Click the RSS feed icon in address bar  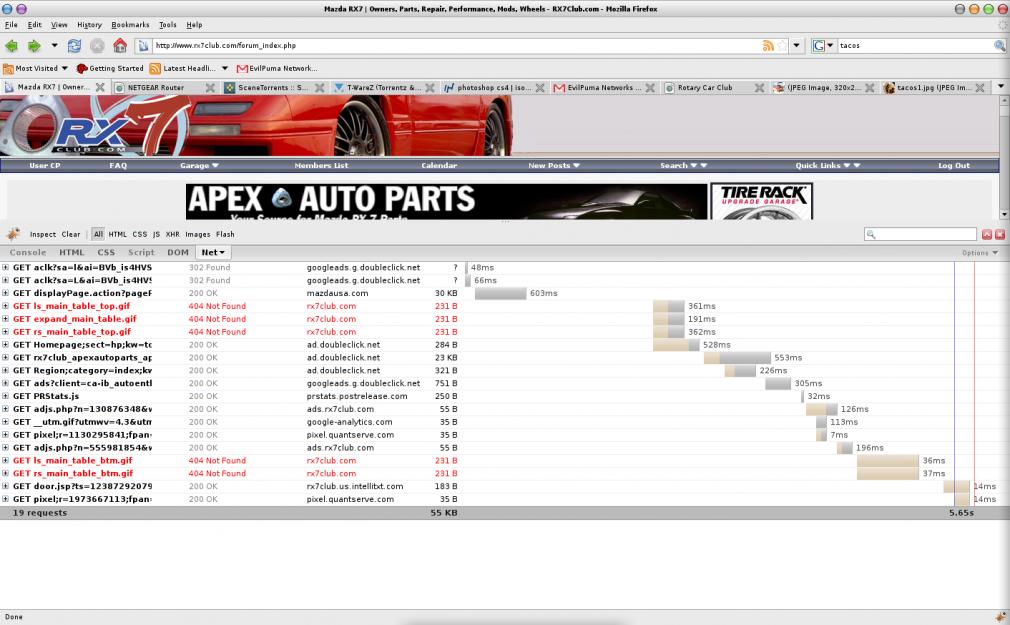click(x=768, y=46)
